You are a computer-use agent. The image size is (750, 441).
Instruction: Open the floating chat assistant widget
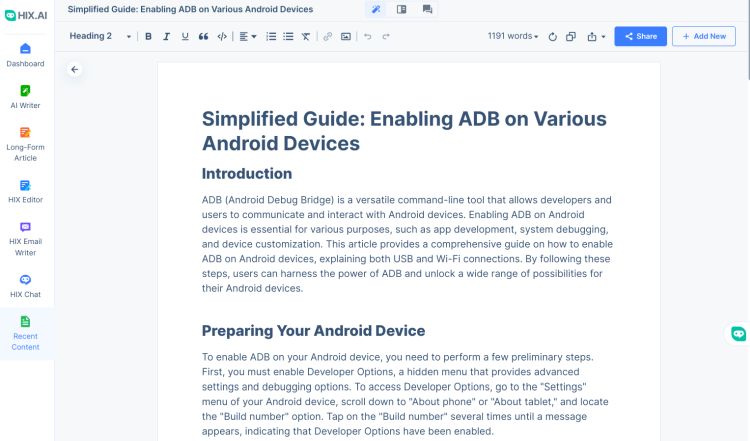pyautogui.click(x=738, y=334)
